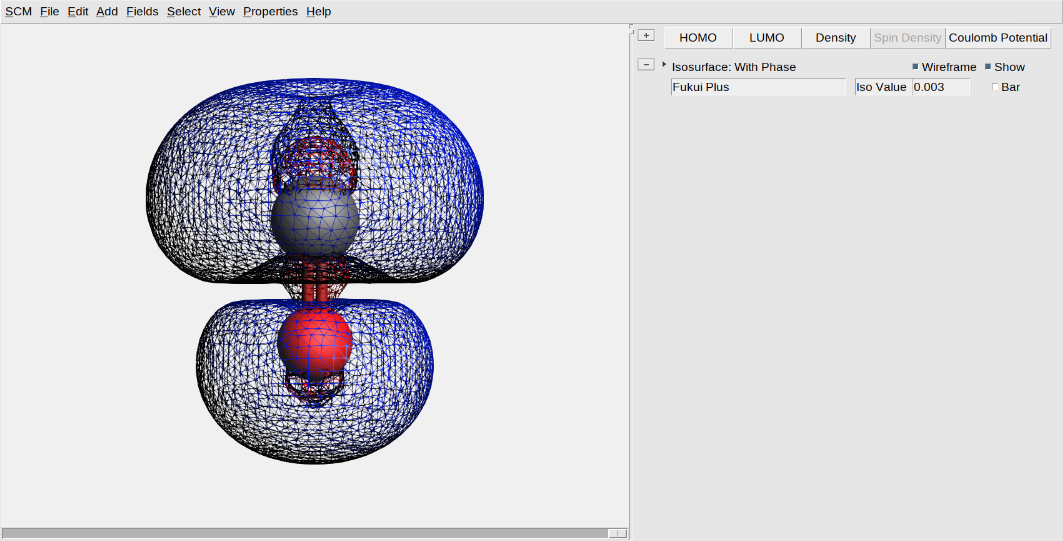Show the LUMO orbital

(x=767, y=38)
